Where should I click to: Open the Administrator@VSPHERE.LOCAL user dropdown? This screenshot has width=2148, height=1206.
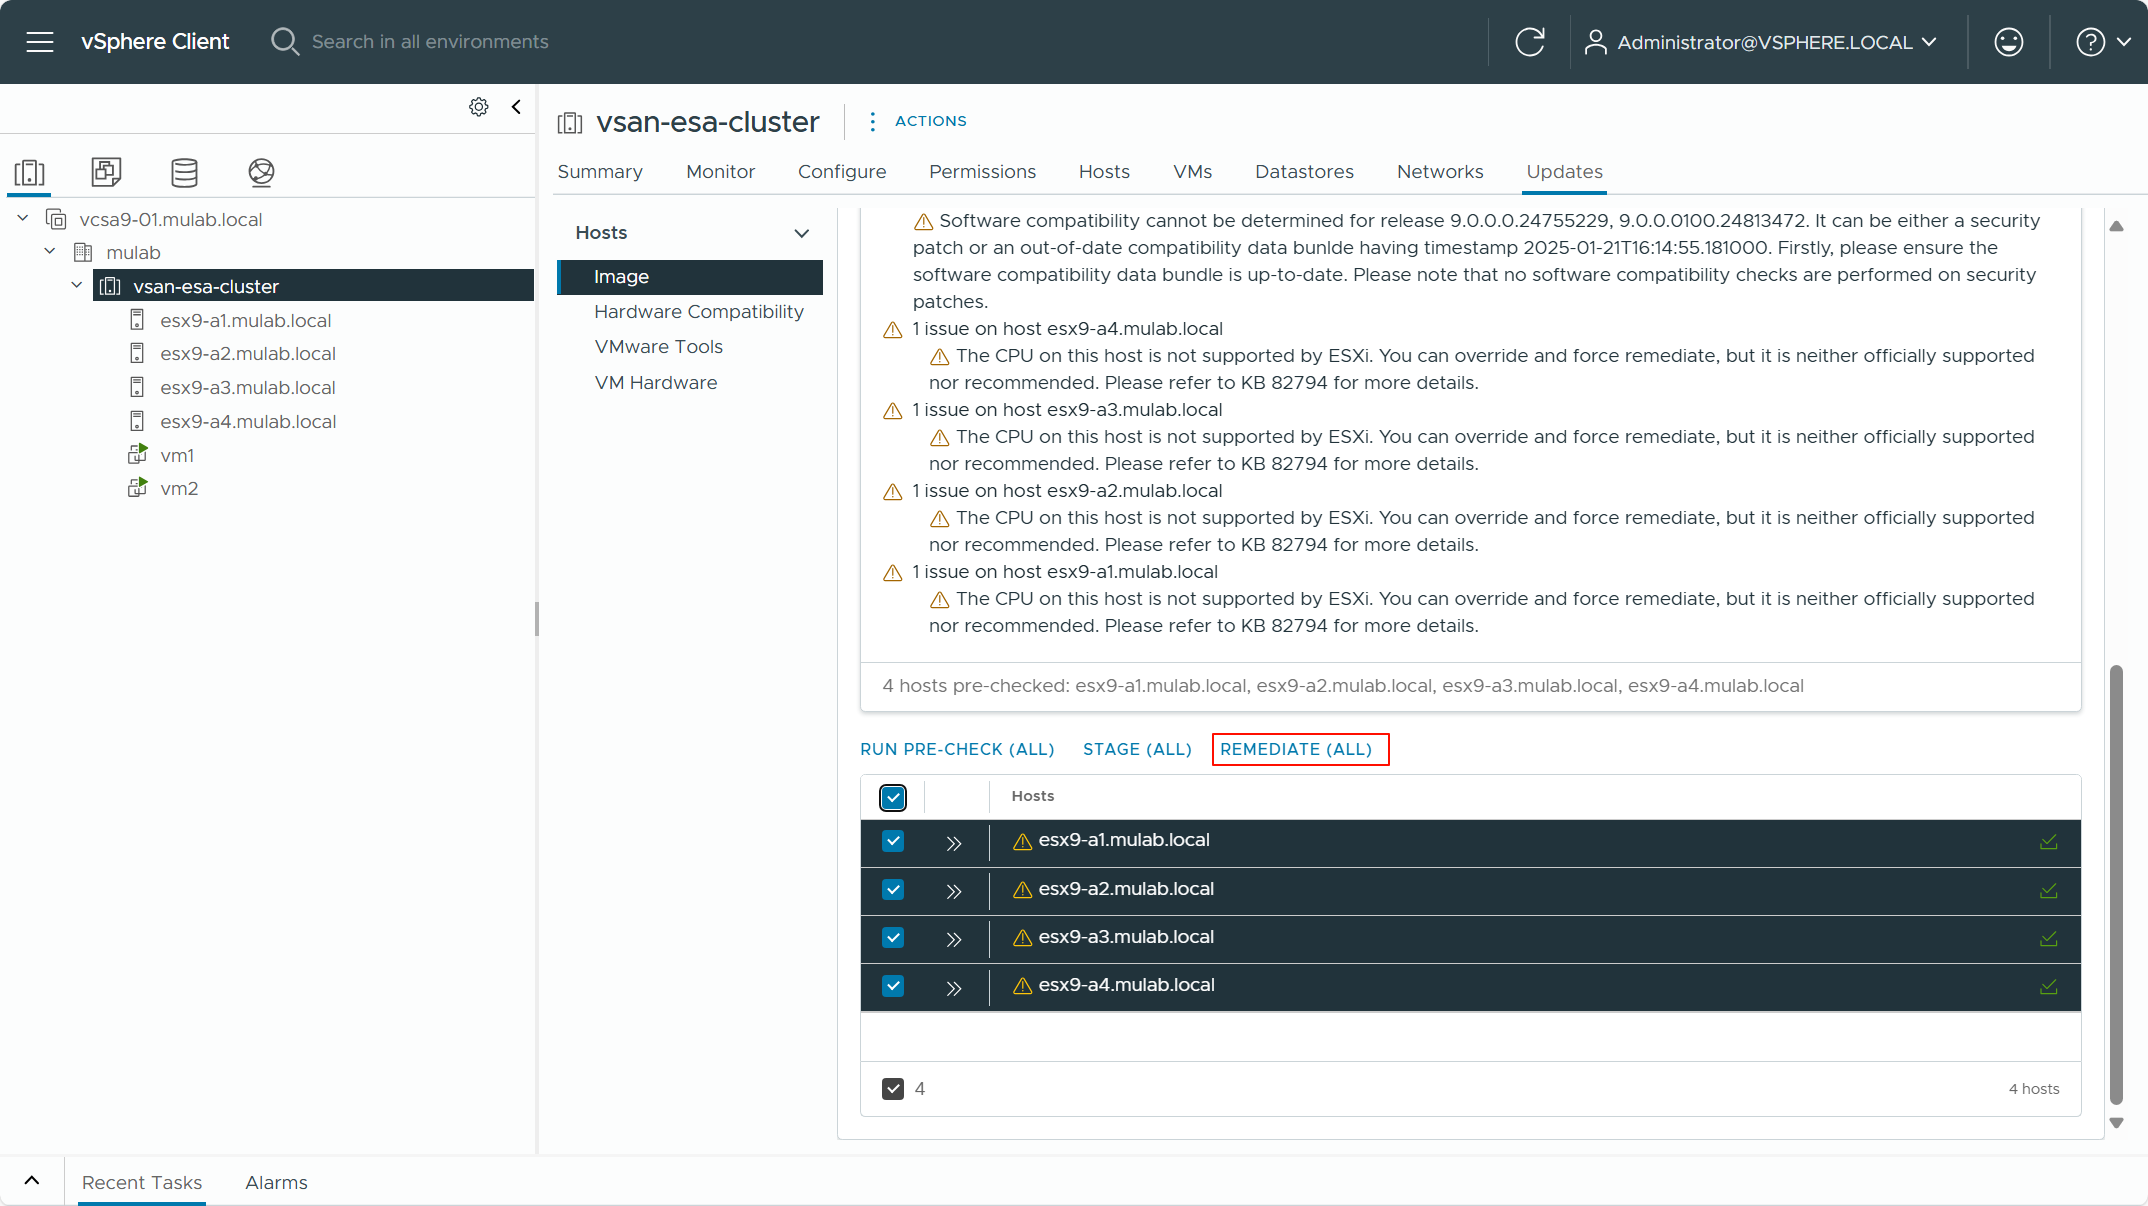click(x=1762, y=42)
